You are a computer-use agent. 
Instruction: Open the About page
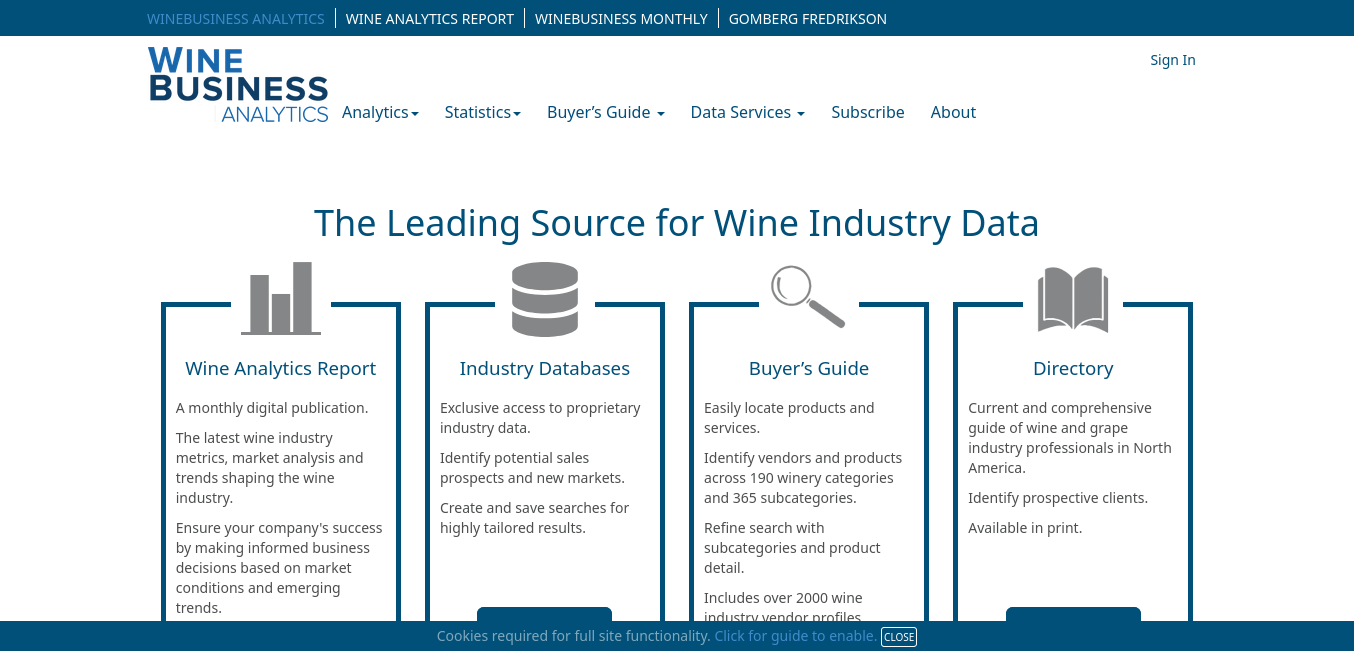[953, 112]
